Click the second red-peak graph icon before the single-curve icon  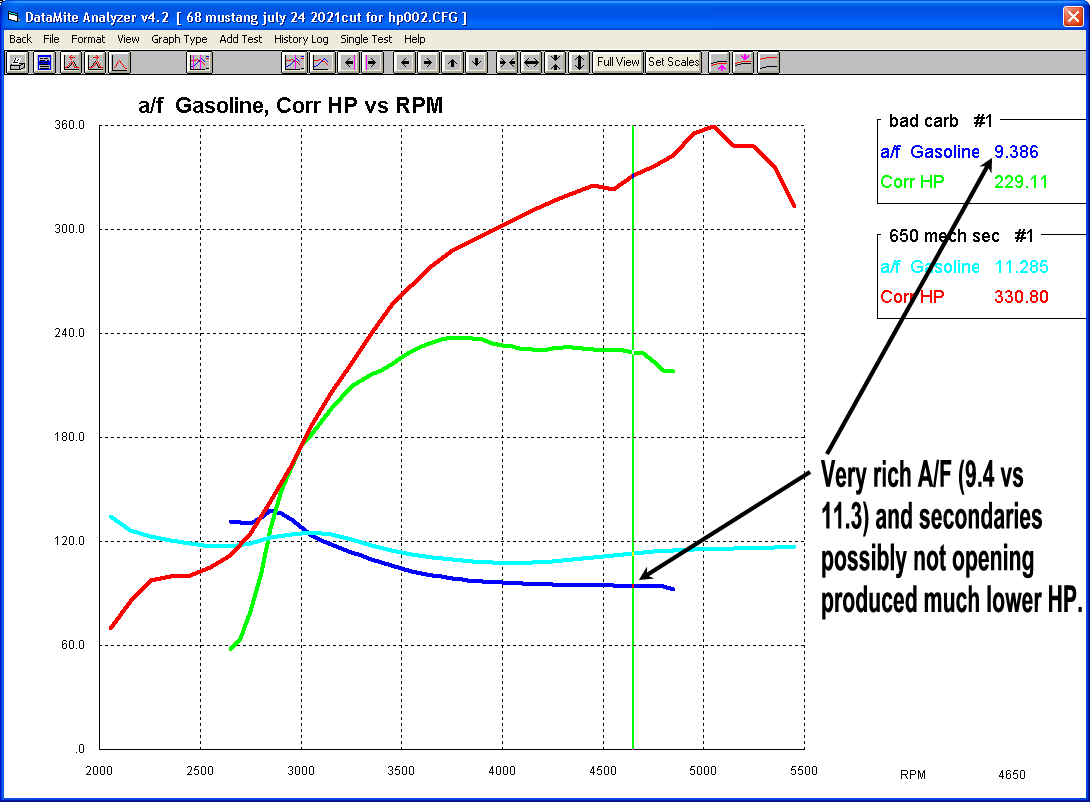click(96, 63)
